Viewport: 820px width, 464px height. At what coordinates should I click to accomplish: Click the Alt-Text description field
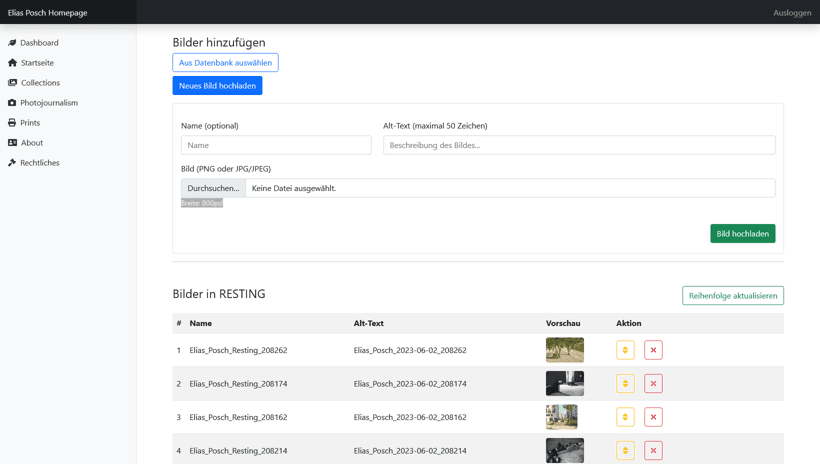(x=578, y=145)
